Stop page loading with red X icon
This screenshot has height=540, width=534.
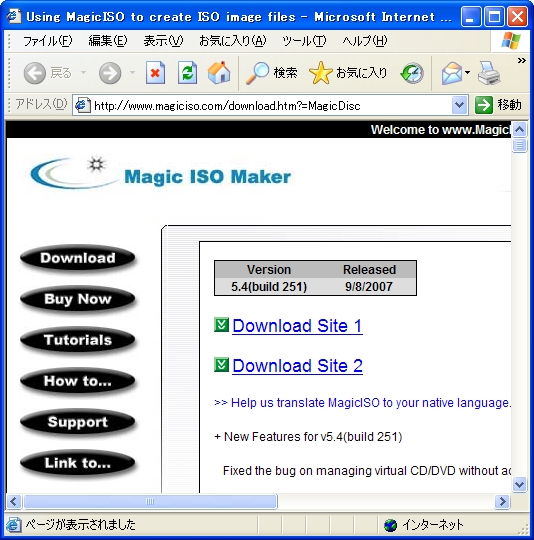pyautogui.click(x=155, y=73)
